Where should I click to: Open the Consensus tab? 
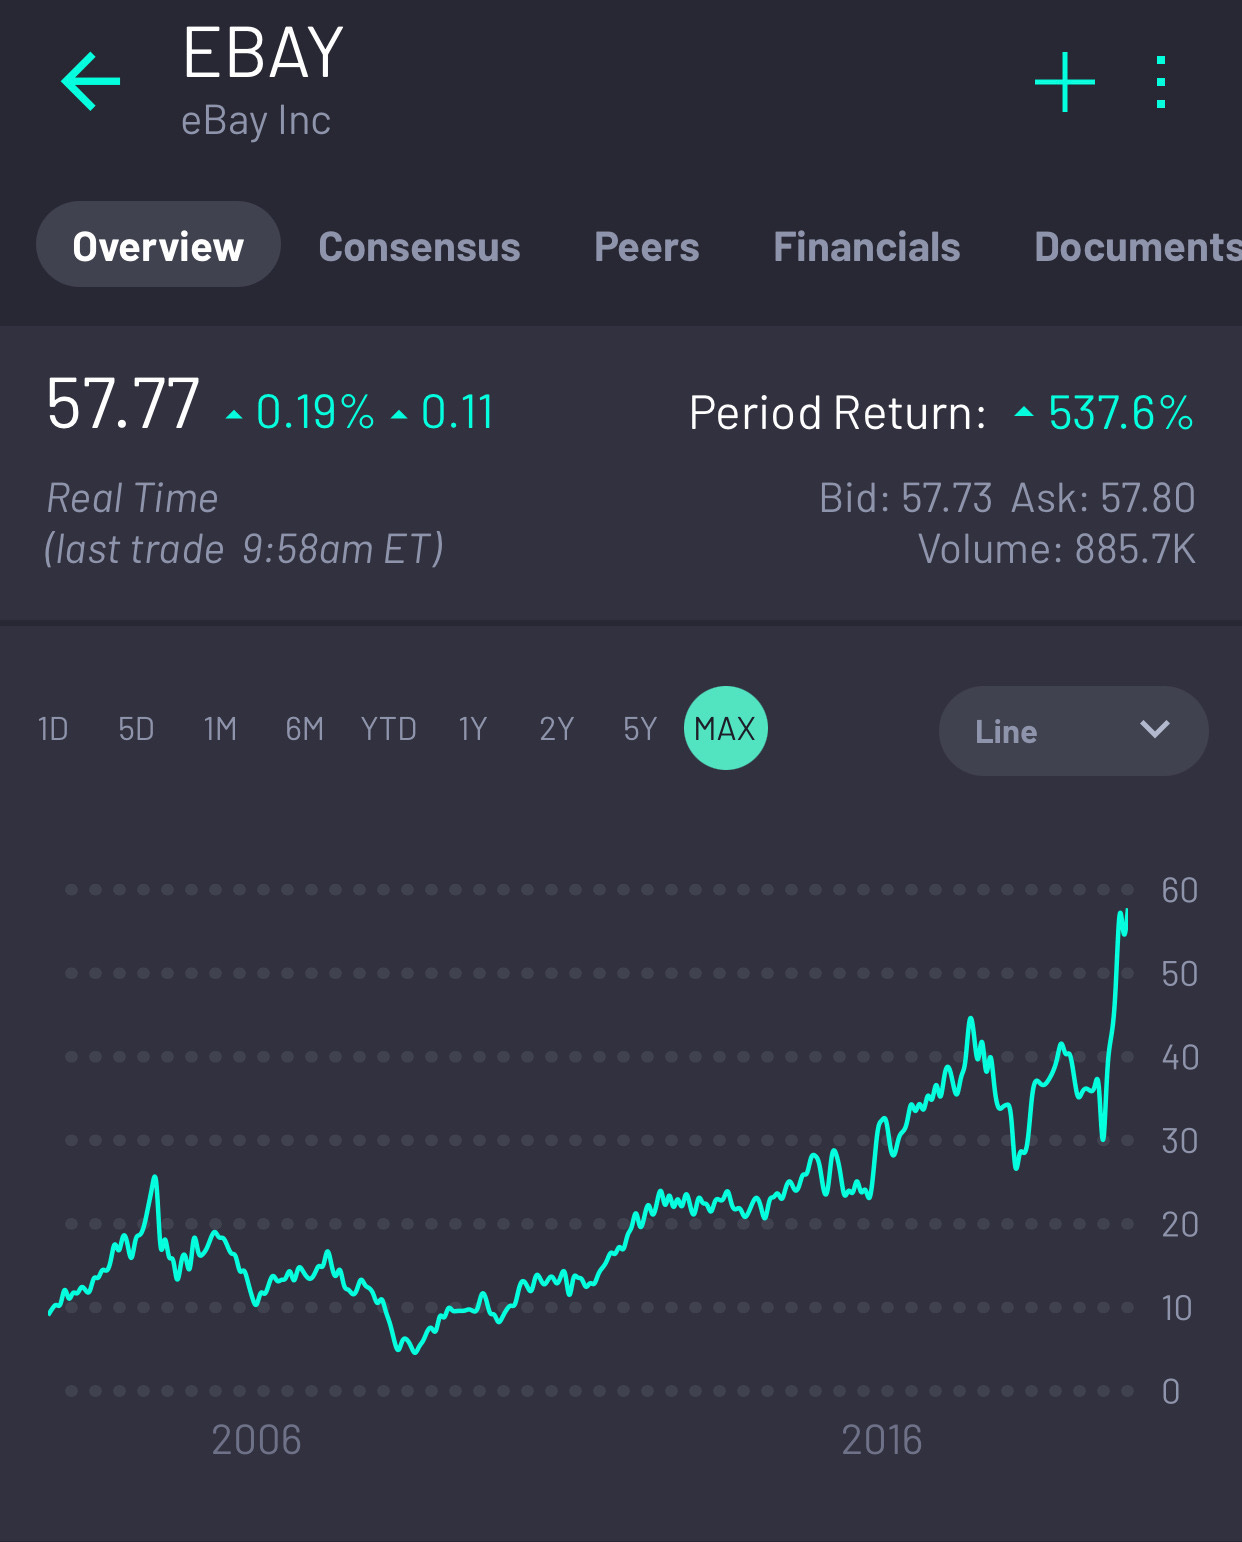click(x=419, y=247)
